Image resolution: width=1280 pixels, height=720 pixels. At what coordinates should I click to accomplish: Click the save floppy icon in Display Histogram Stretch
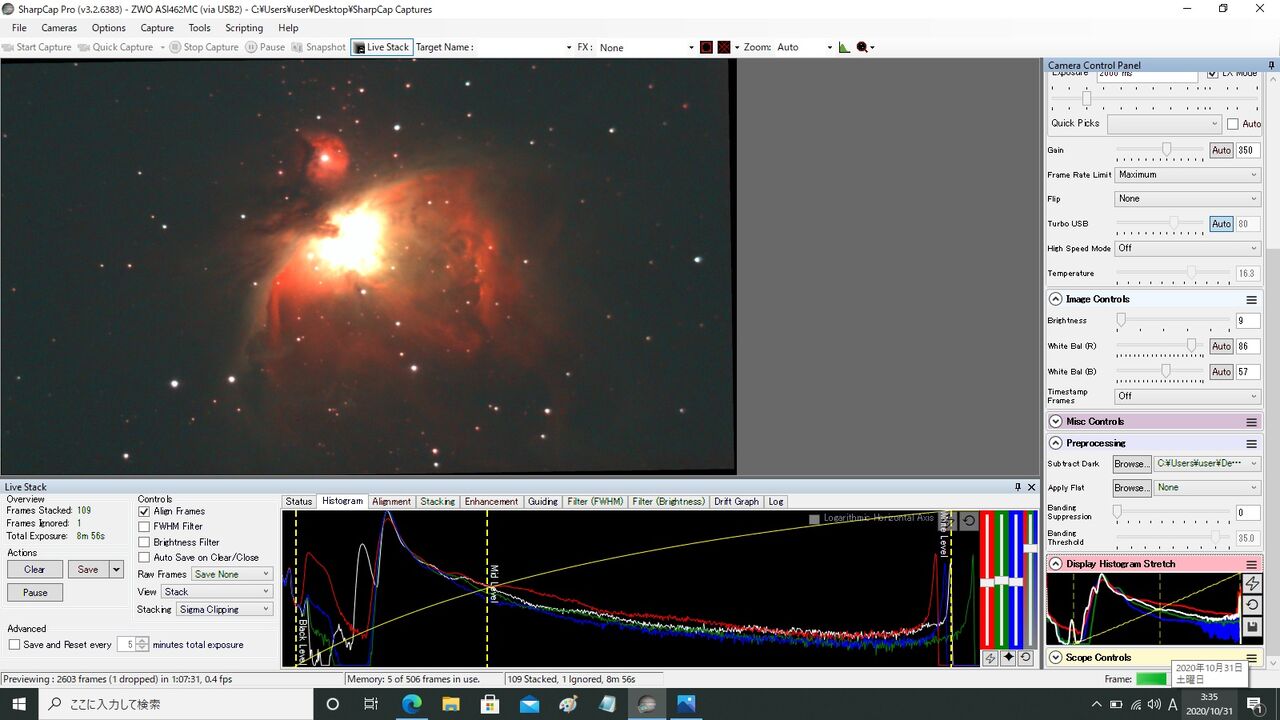tap(1251, 628)
